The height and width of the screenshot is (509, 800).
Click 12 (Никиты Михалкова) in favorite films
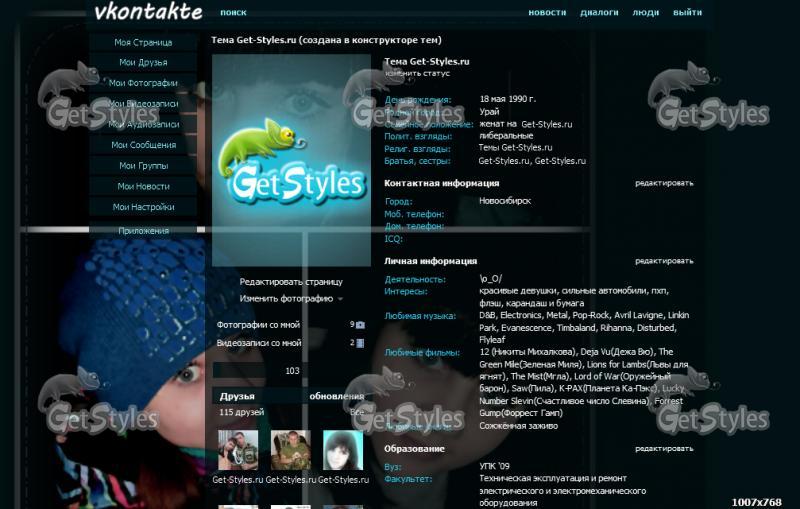(x=528, y=352)
